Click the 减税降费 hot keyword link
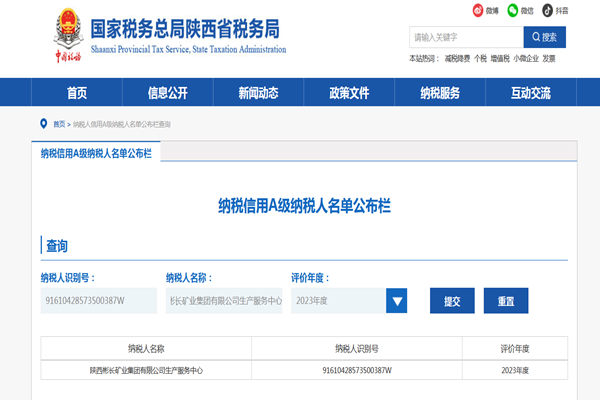The image size is (600, 400). point(458,59)
